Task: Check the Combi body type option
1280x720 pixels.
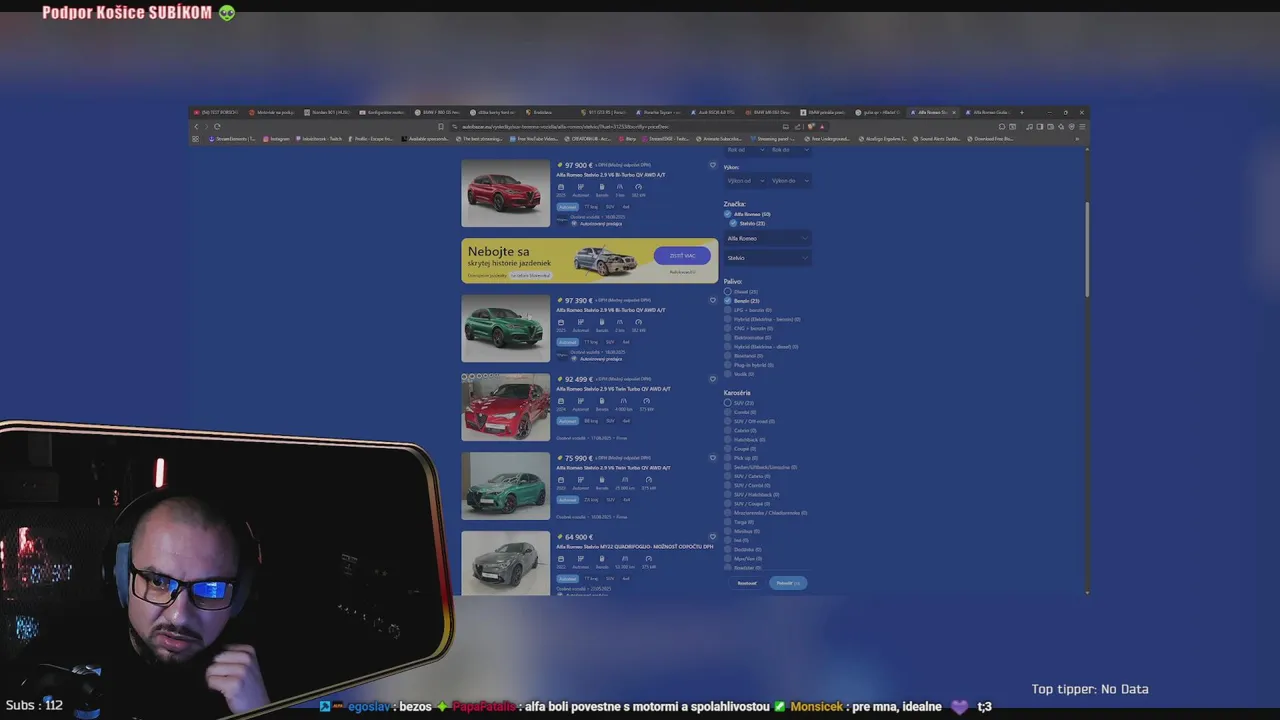Action: (727, 412)
